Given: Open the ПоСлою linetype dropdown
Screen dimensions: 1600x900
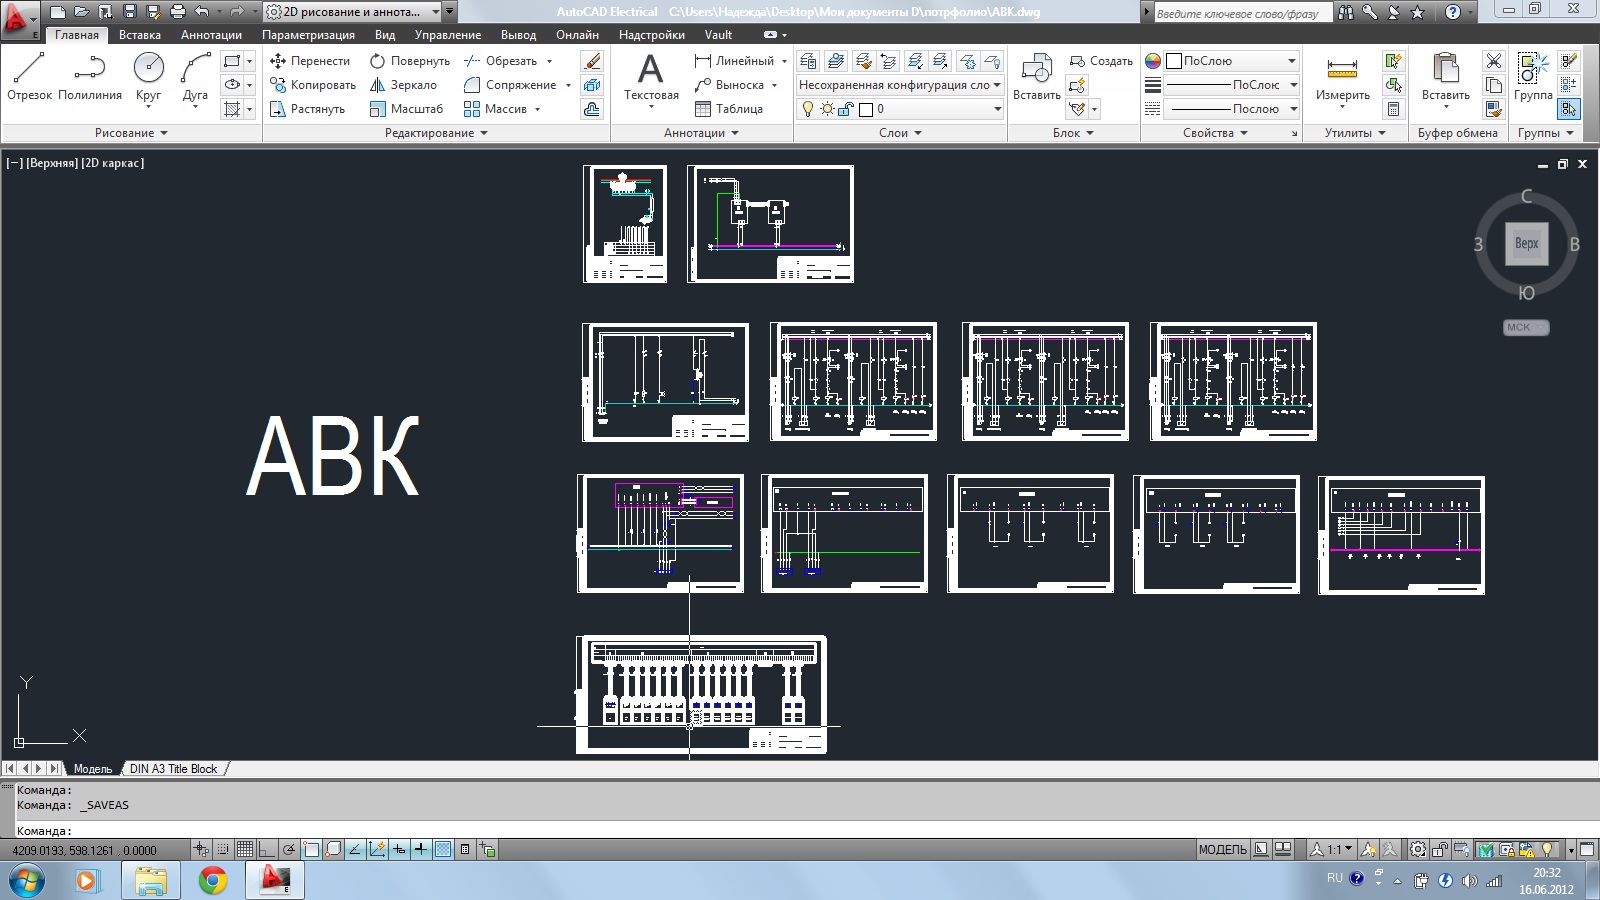Looking at the screenshot, I should [x=1231, y=109].
